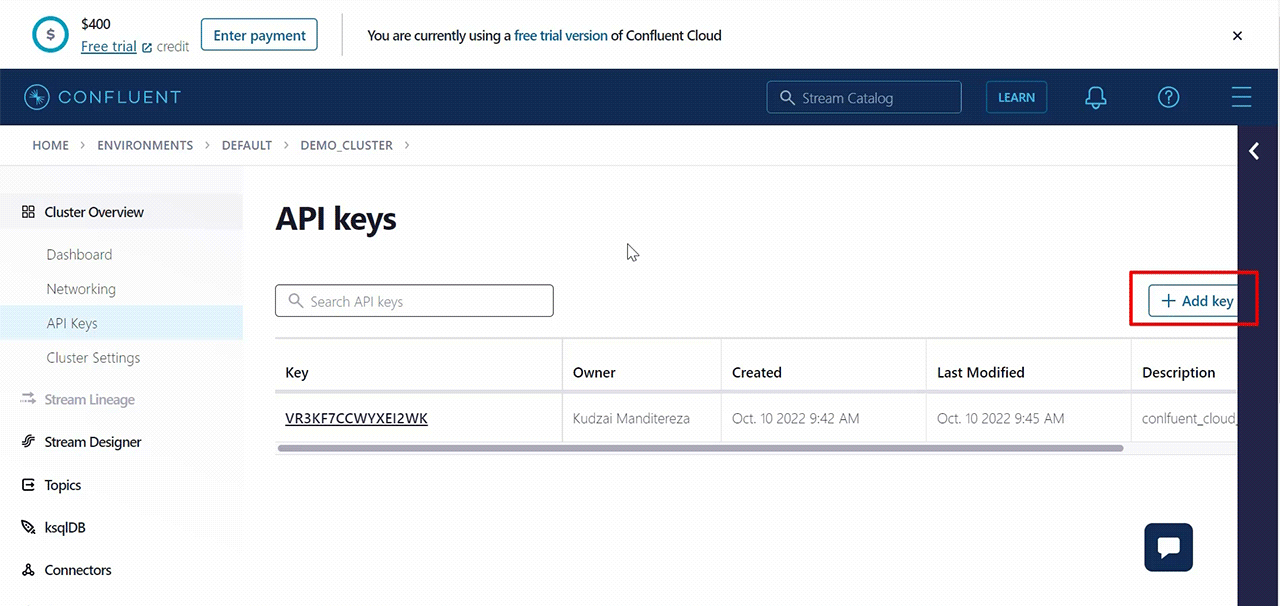Click modified date Oct. 10 2022 9:45 AM
This screenshot has width=1280, height=606.
coord(1001,418)
